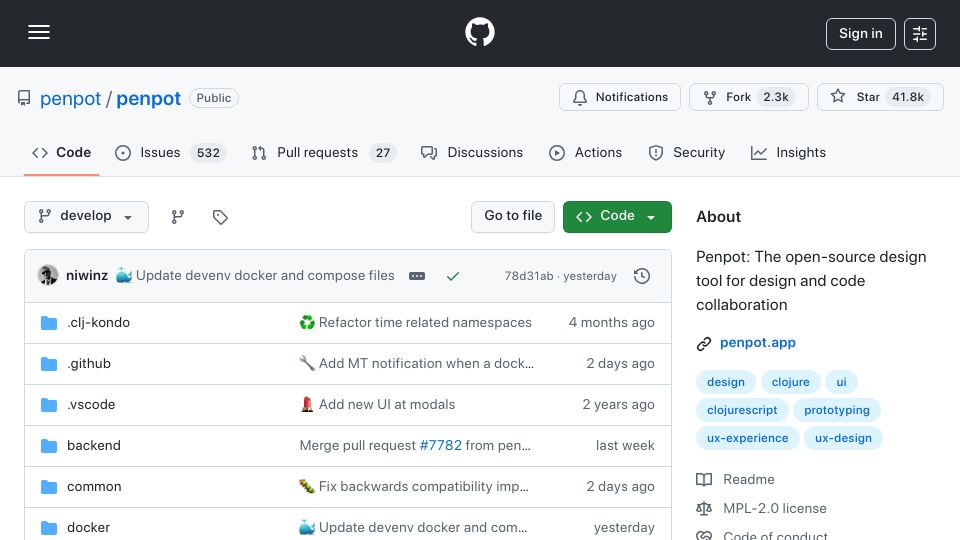Open the common folder
The image size is (960, 540).
coord(94,487)
